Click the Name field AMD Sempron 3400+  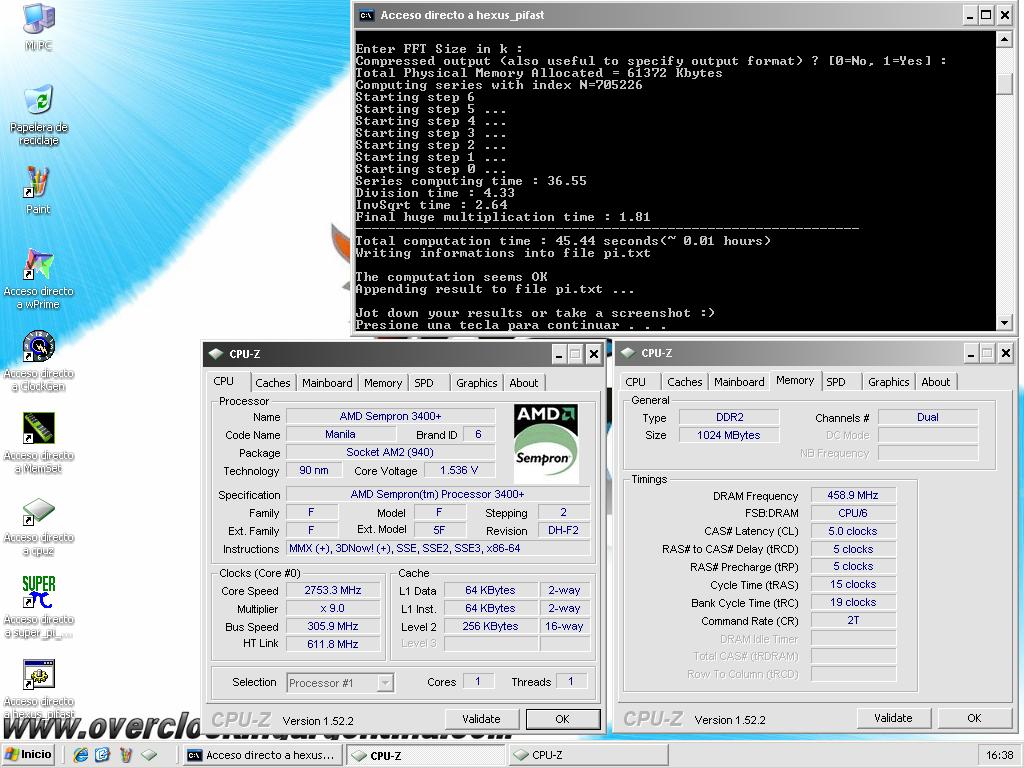(x=390, y=416)
